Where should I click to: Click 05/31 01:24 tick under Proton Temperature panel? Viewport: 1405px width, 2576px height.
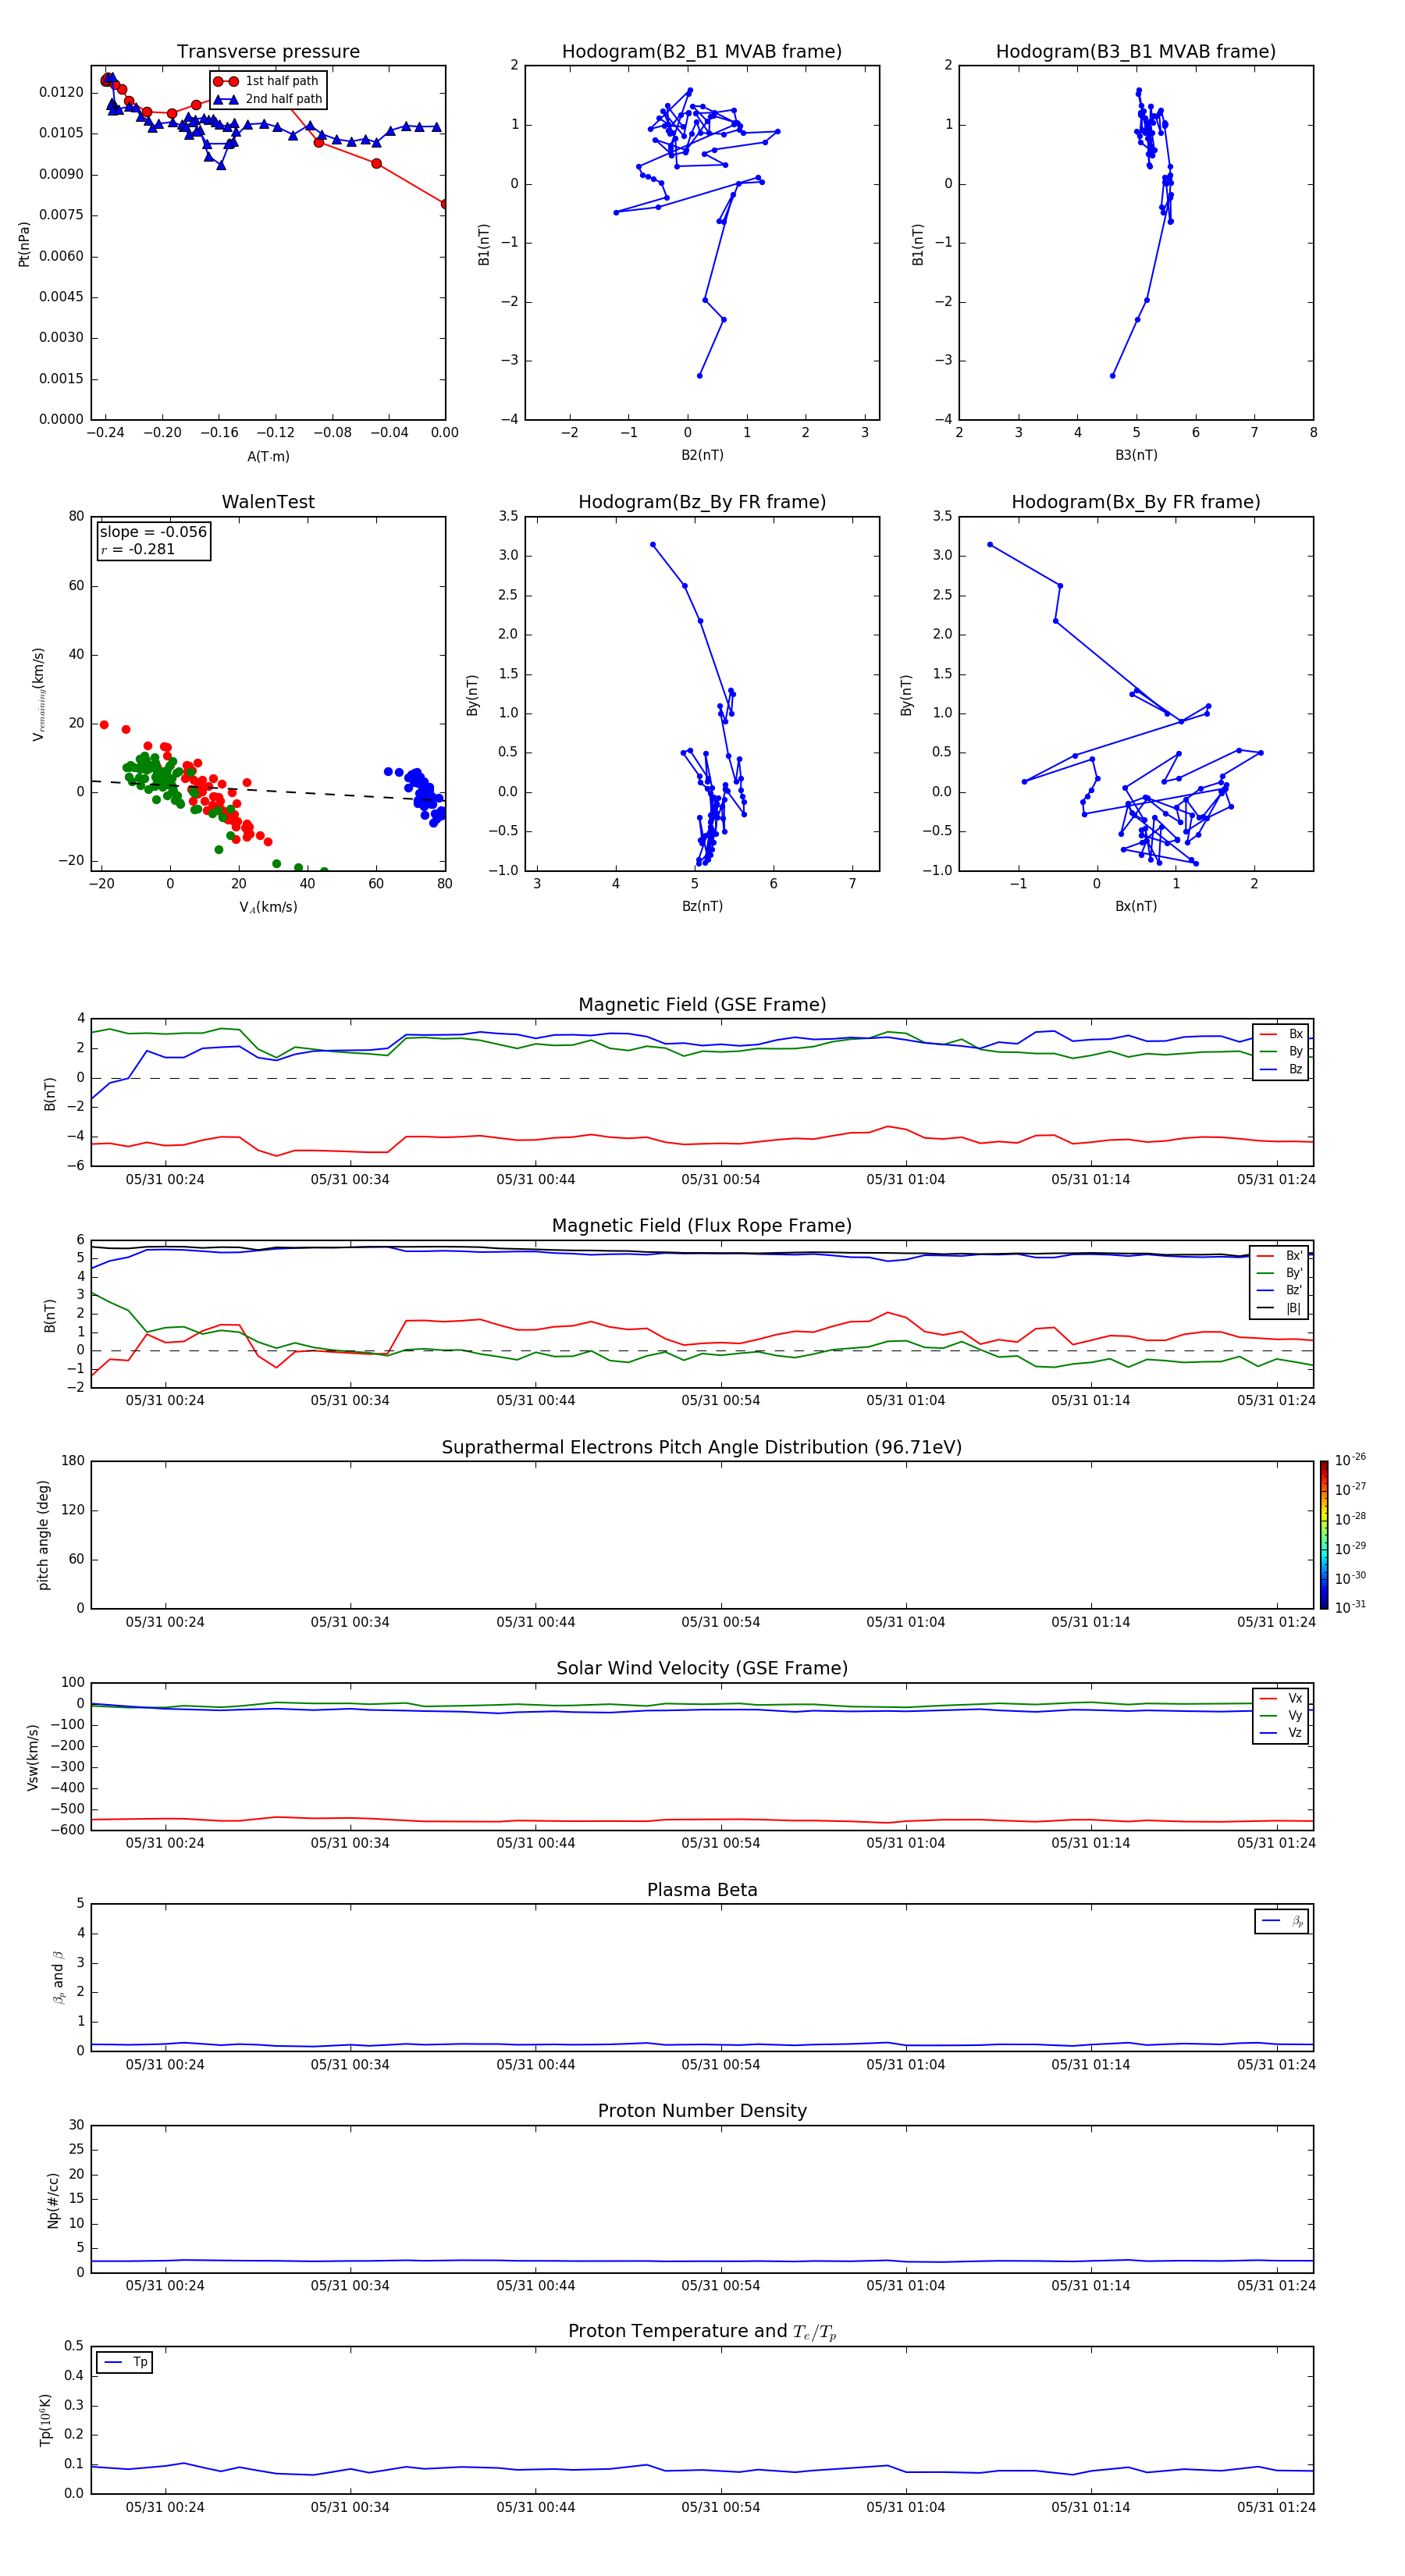click(1276, 2507)
